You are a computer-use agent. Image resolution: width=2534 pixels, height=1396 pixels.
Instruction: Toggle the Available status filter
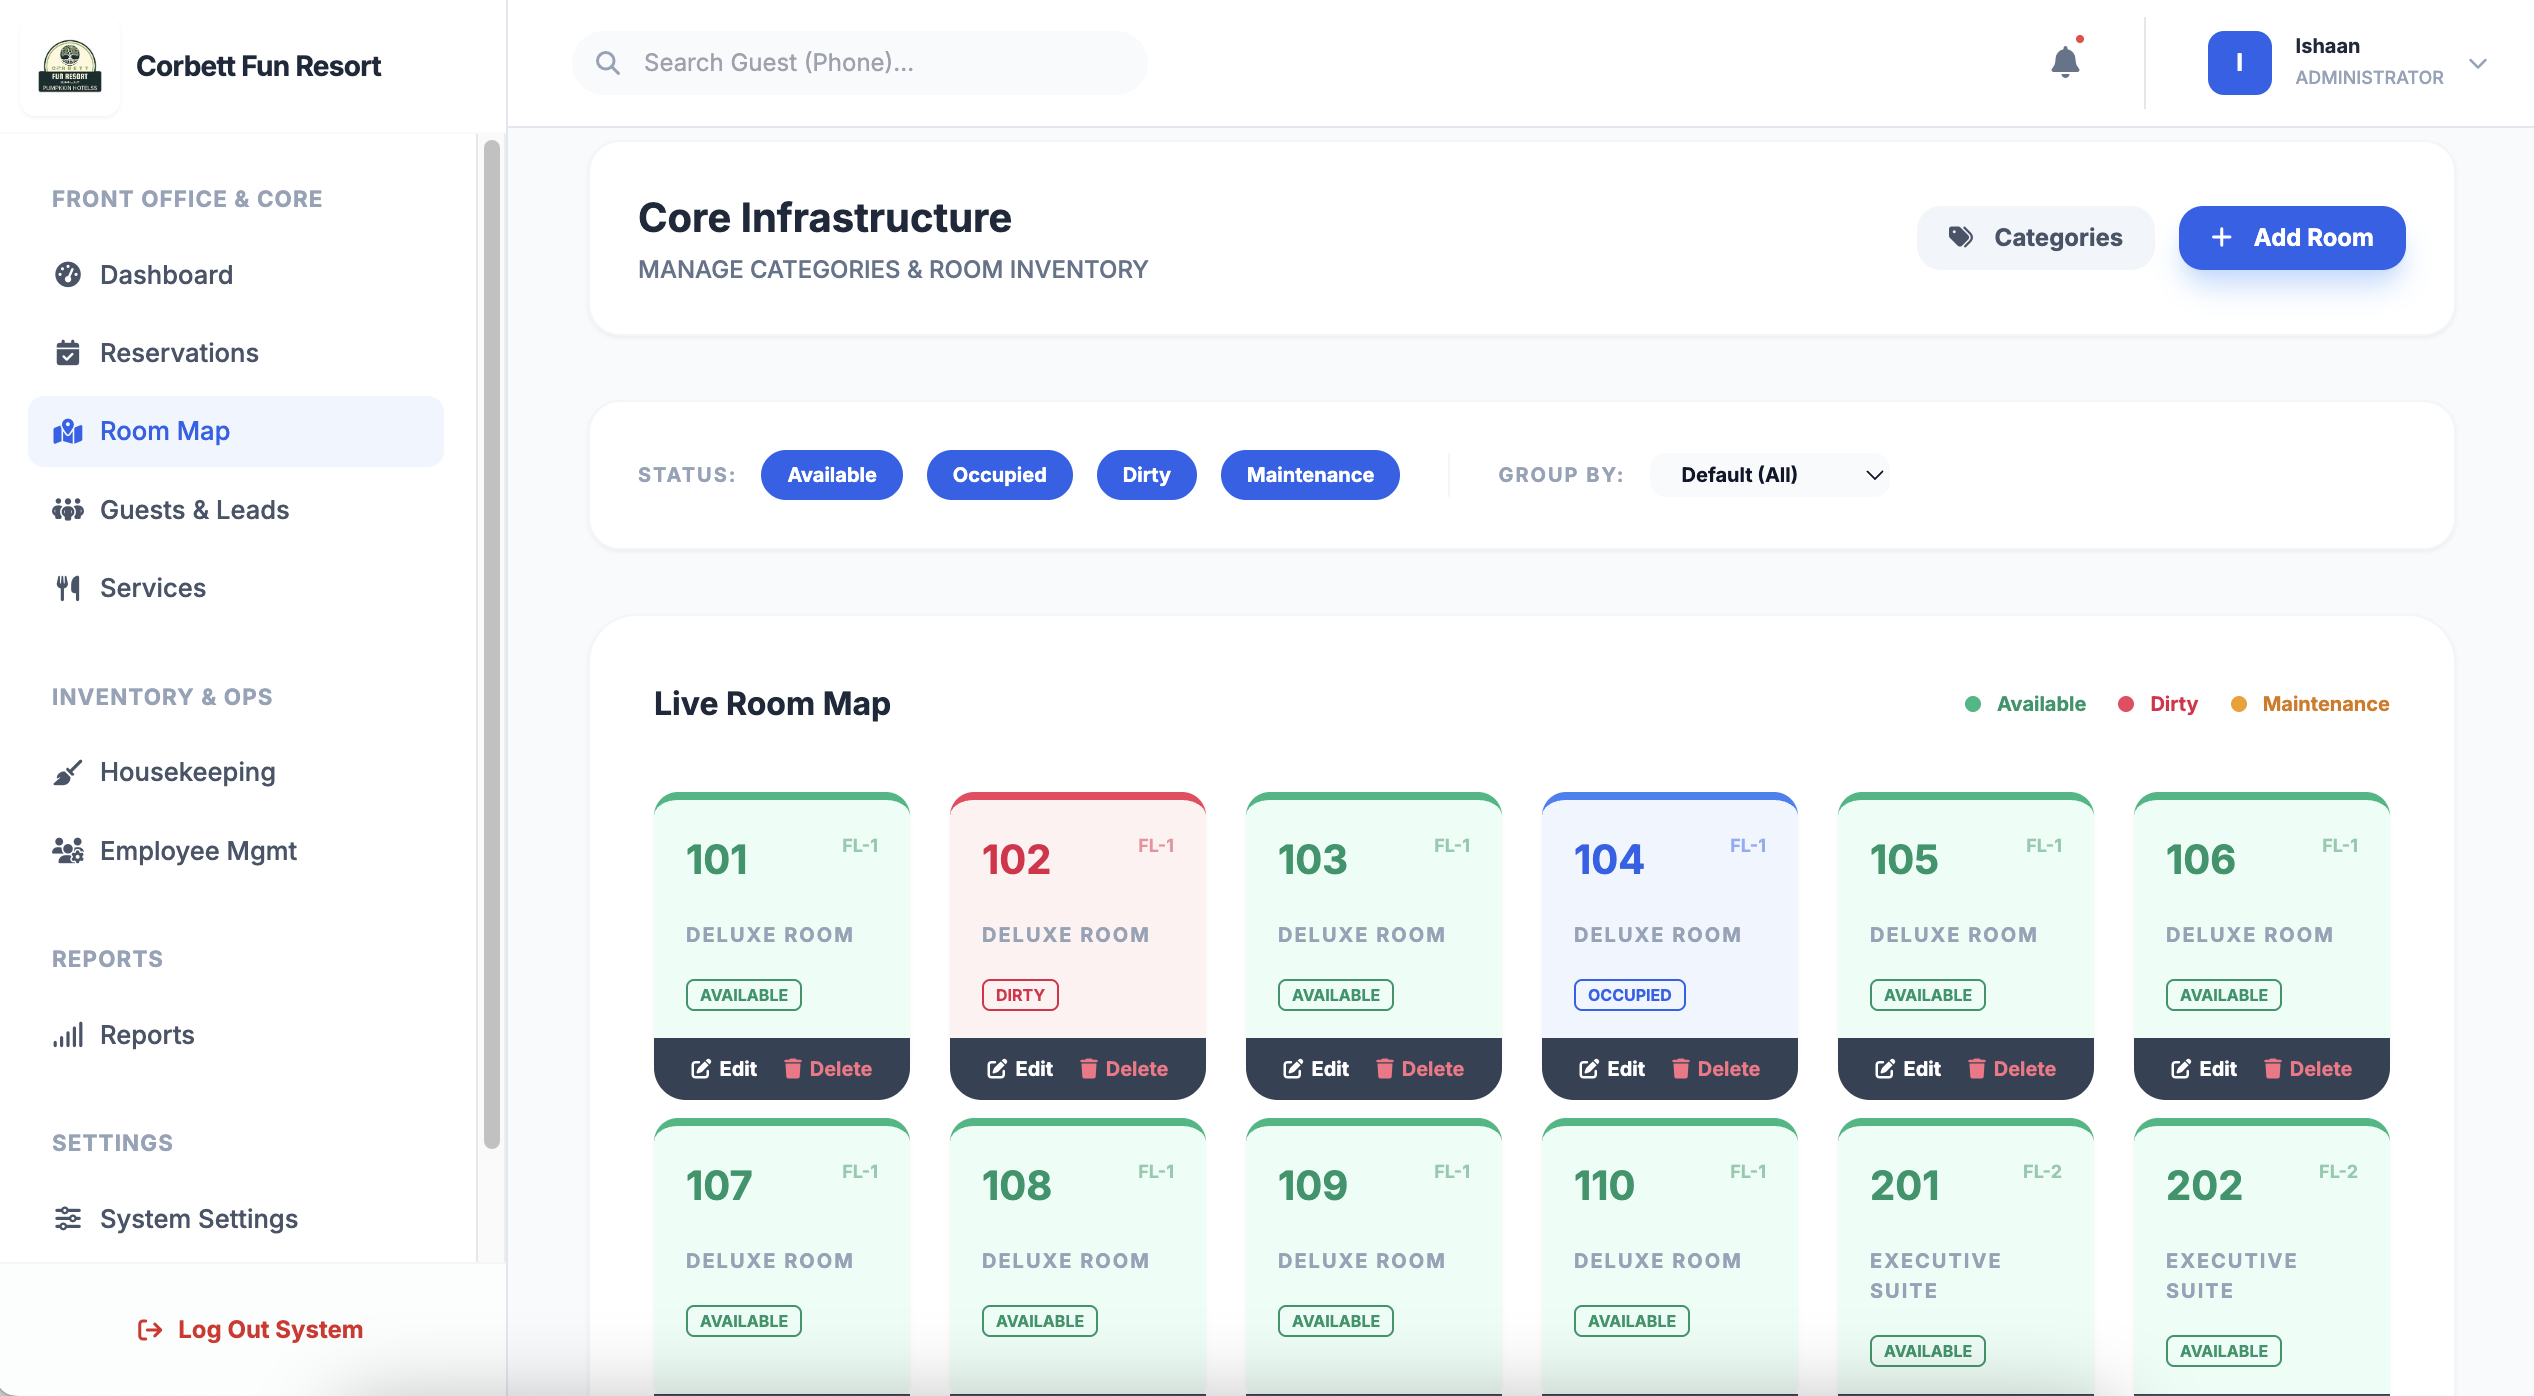coord(831,475)
